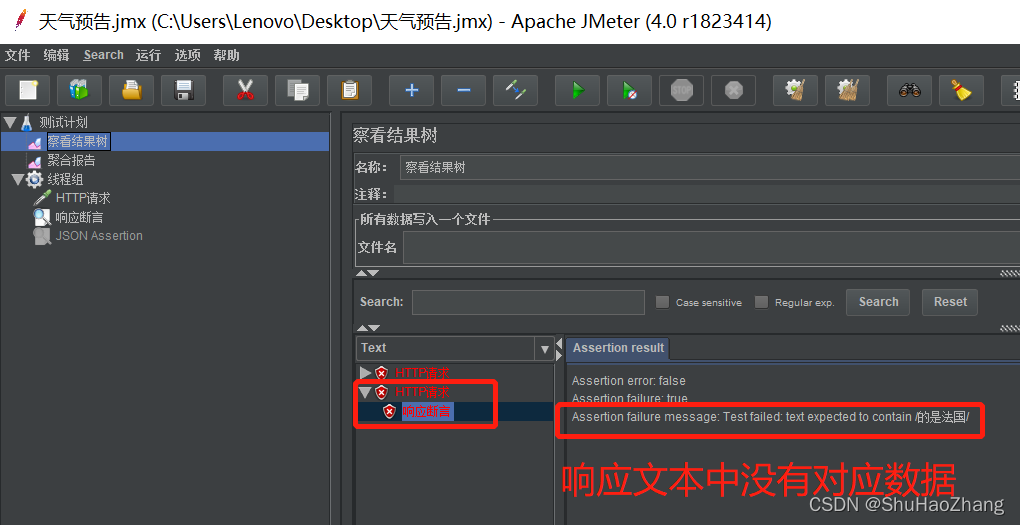Select disabled JSON Assertion node

click(99, 236)
